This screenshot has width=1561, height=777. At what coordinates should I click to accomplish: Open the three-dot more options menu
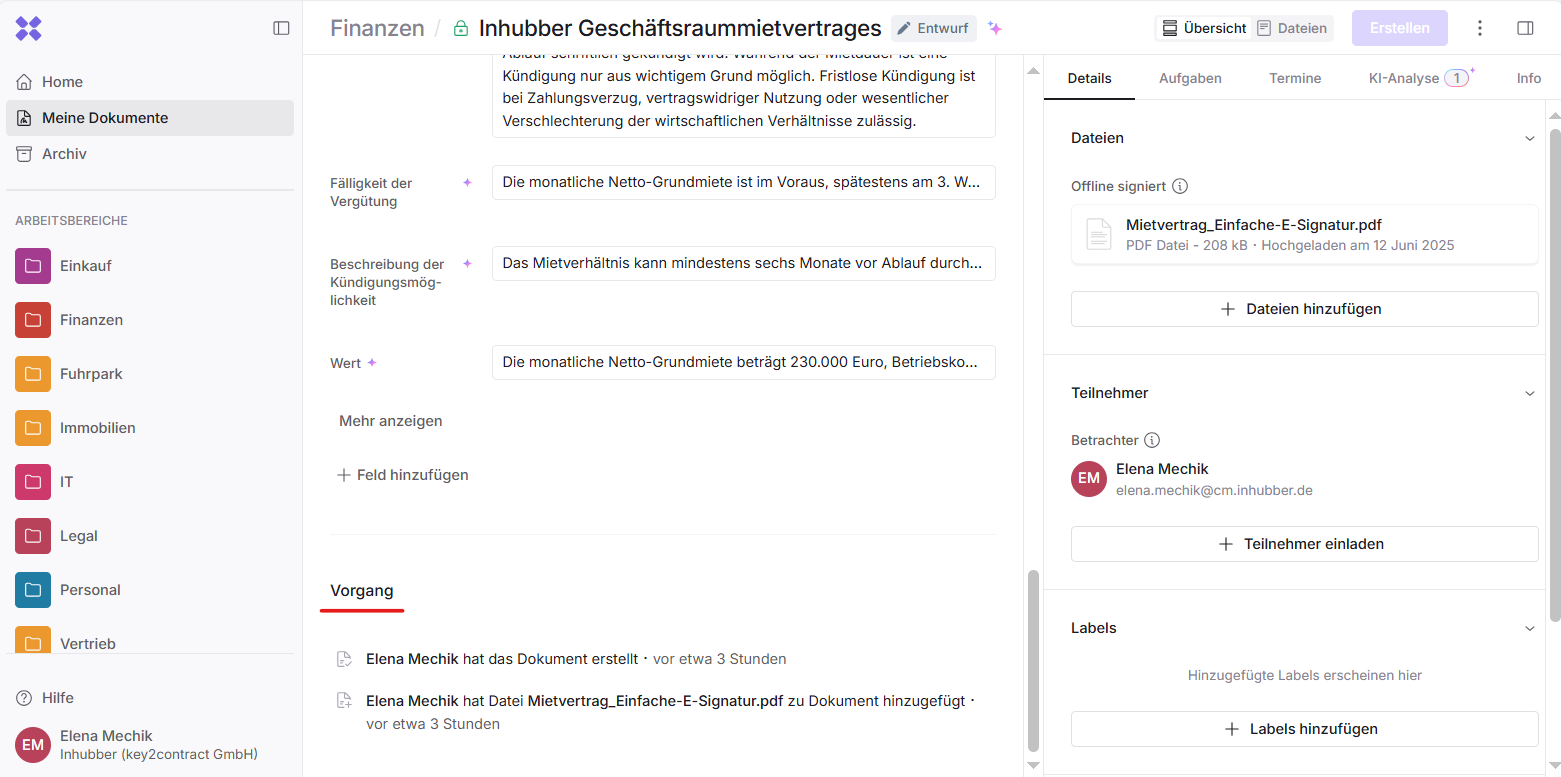pyautogui.click(x=1480, y=28)
